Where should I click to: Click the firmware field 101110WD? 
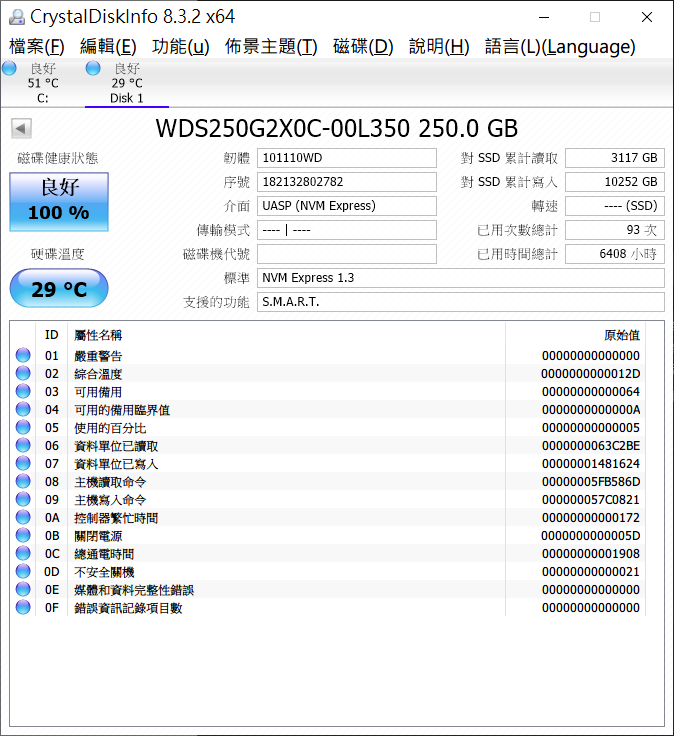tap(347, 158)
